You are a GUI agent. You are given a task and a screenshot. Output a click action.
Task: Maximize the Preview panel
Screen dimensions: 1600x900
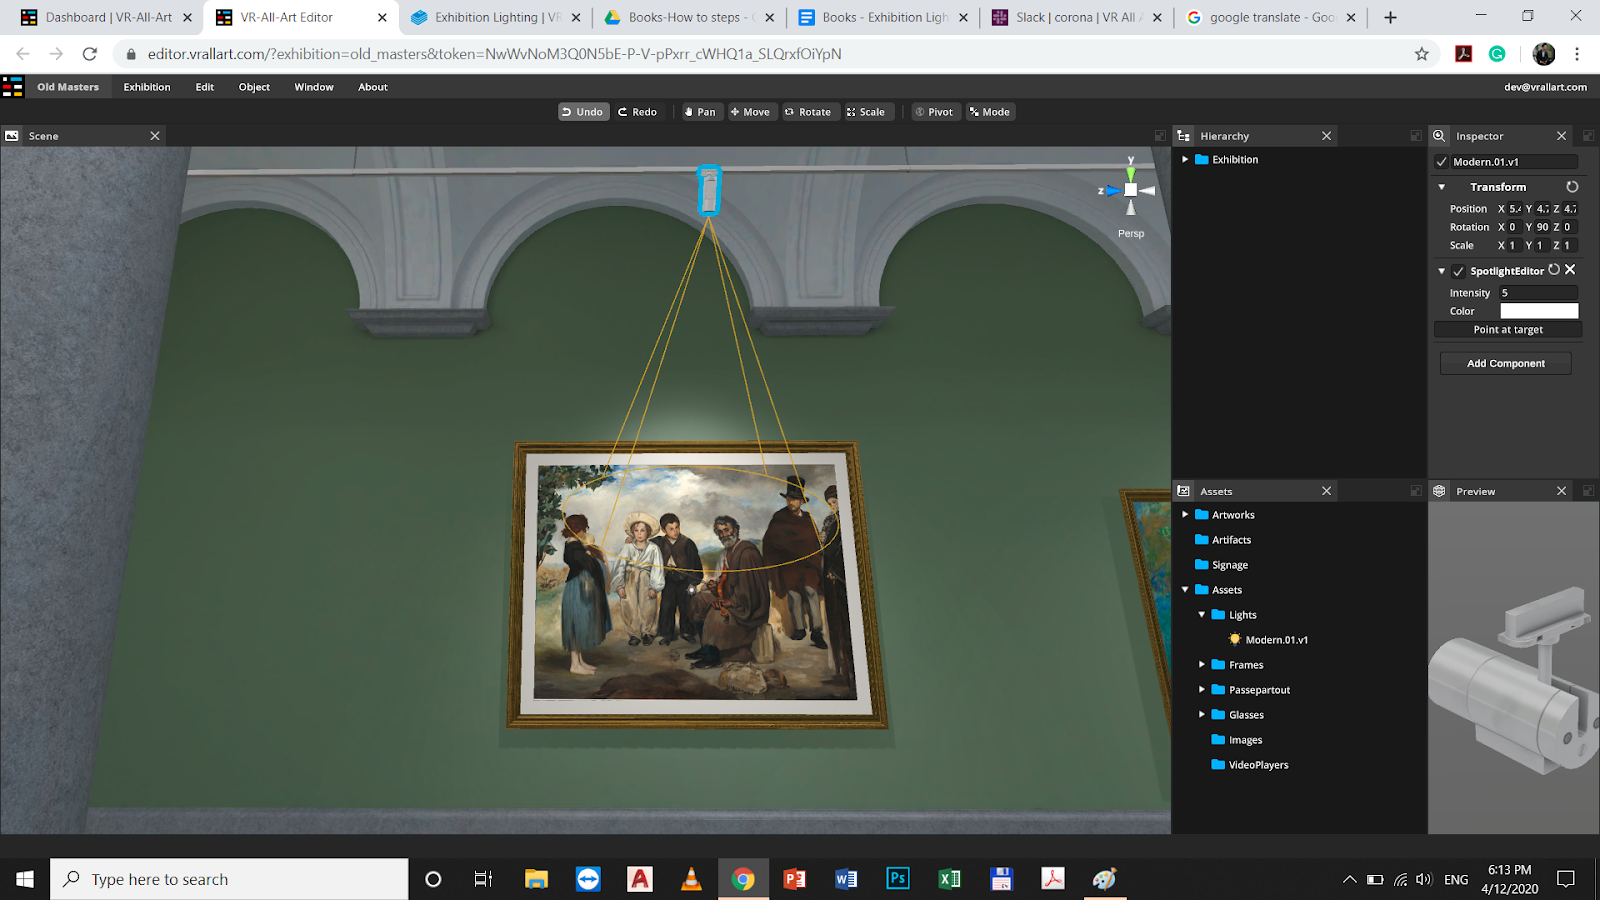coord(1588,491)
